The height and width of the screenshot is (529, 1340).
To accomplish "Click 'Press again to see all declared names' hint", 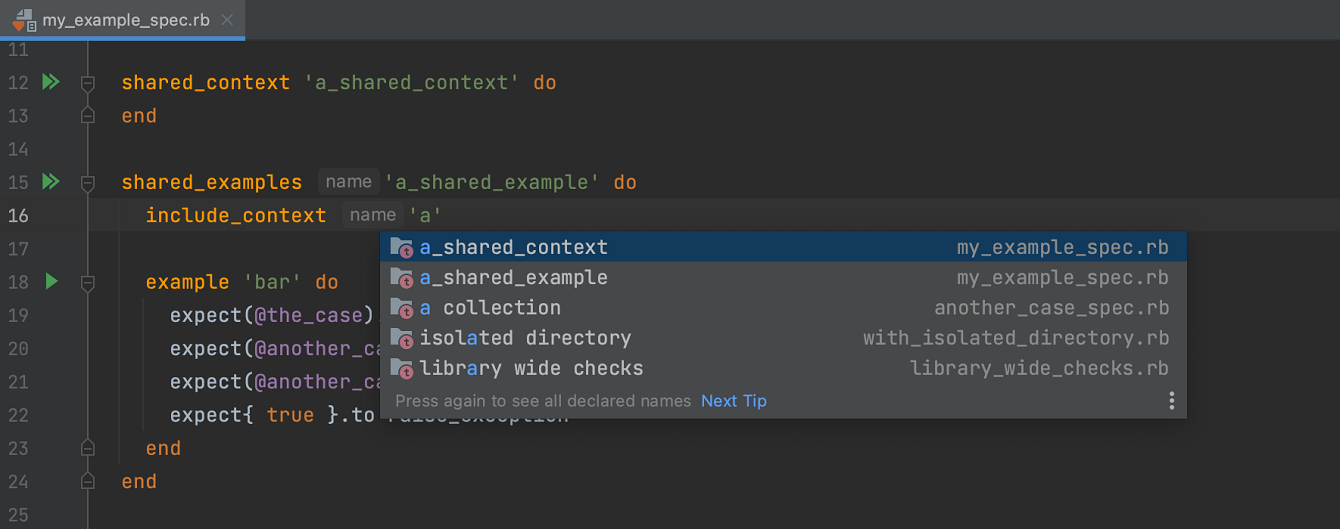I will 543,401.
